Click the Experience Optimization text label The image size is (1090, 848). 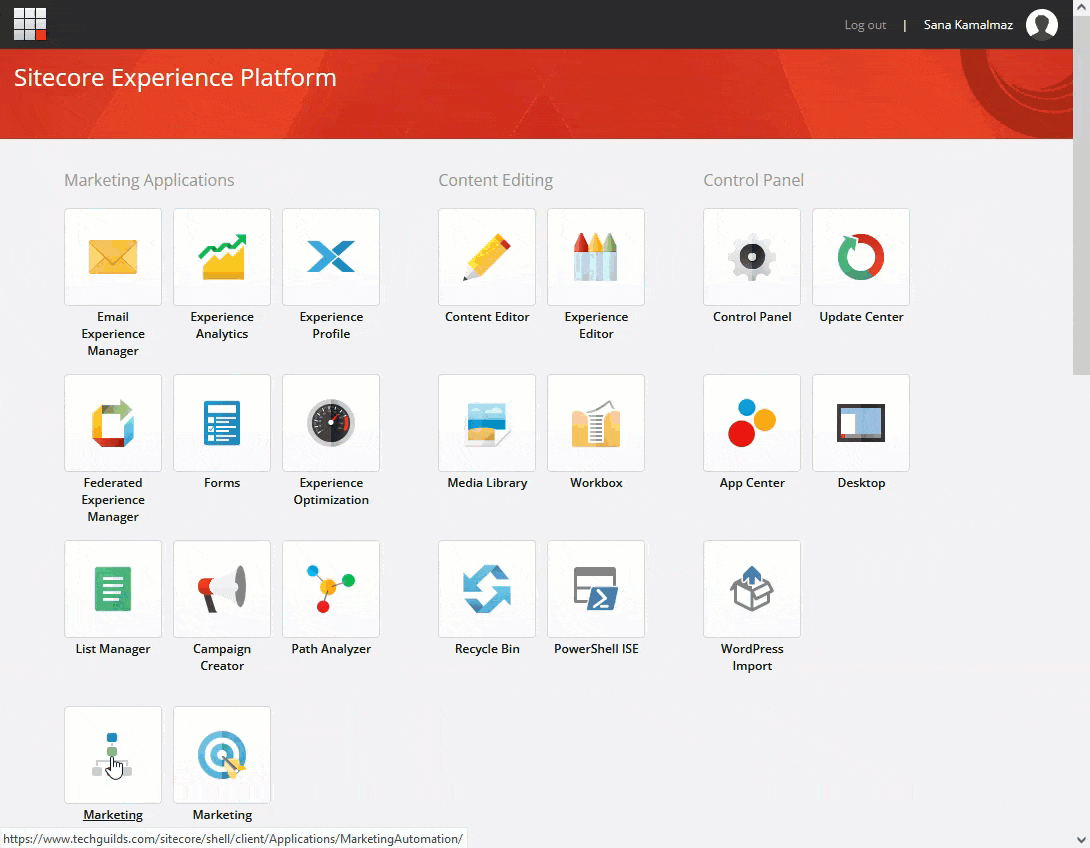331,491
